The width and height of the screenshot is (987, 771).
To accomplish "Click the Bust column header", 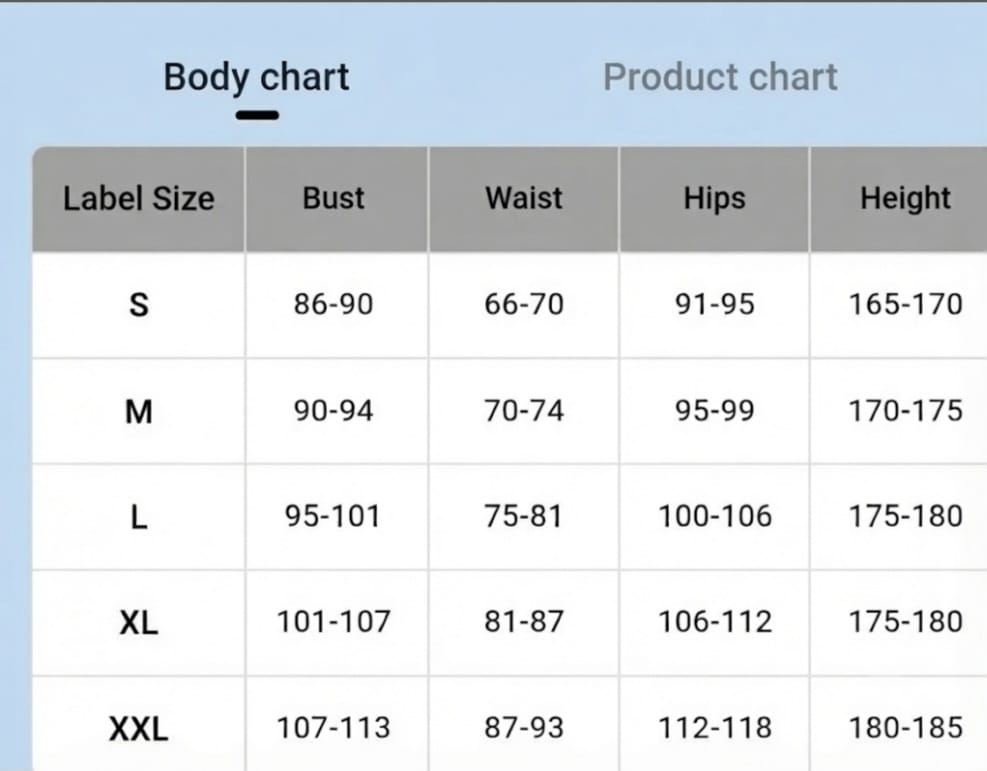I will 334,198.
